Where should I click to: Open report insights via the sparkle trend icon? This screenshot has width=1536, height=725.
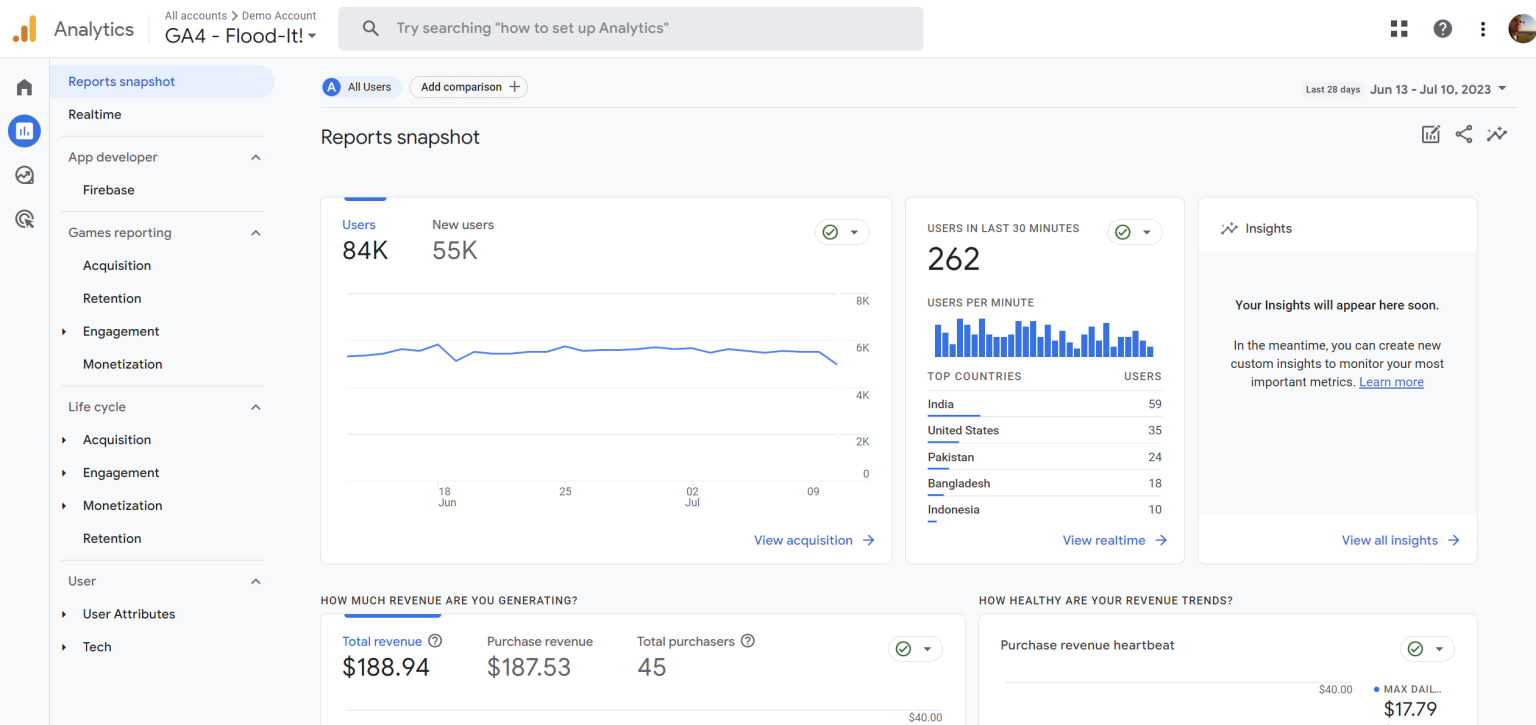point(1497,133)
